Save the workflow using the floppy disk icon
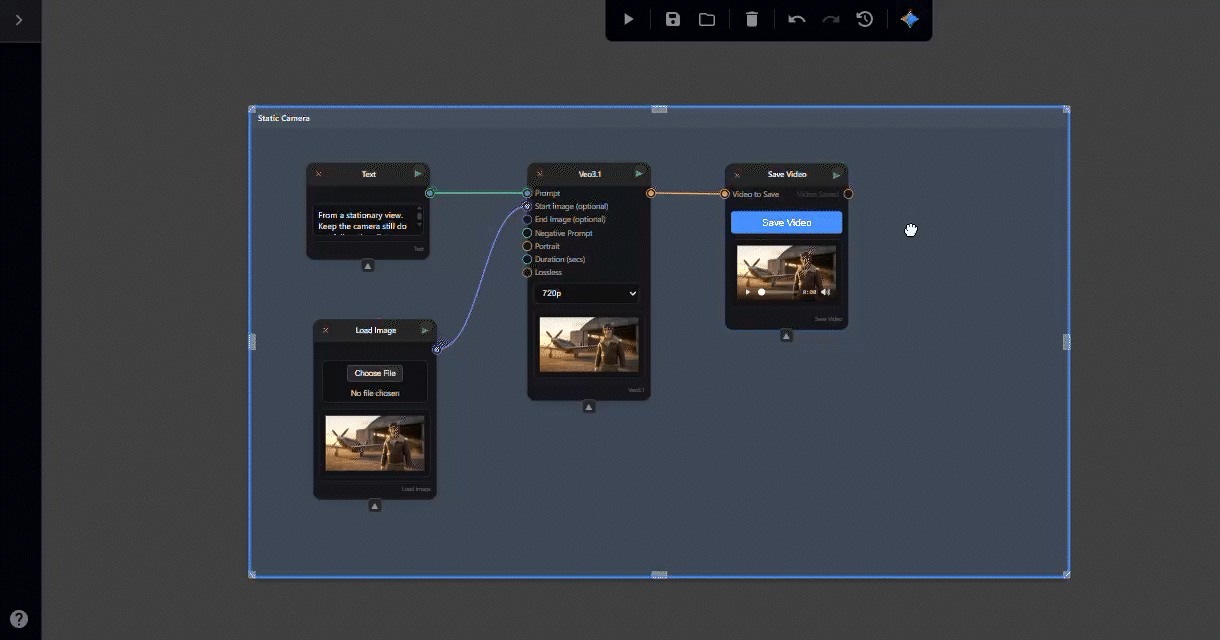Viewport: 1220px width, 640px height. 673,19
